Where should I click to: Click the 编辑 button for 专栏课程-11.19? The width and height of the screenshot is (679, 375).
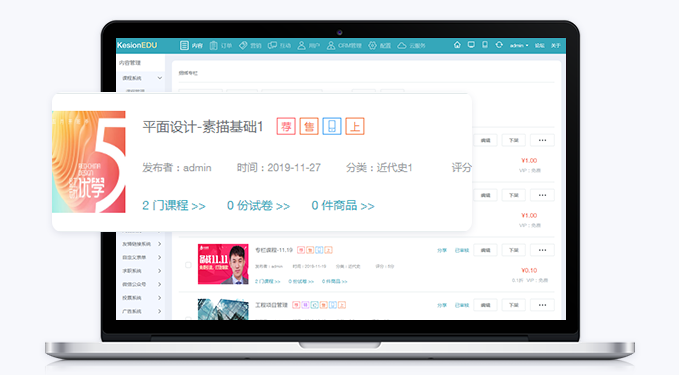[485, 250]
